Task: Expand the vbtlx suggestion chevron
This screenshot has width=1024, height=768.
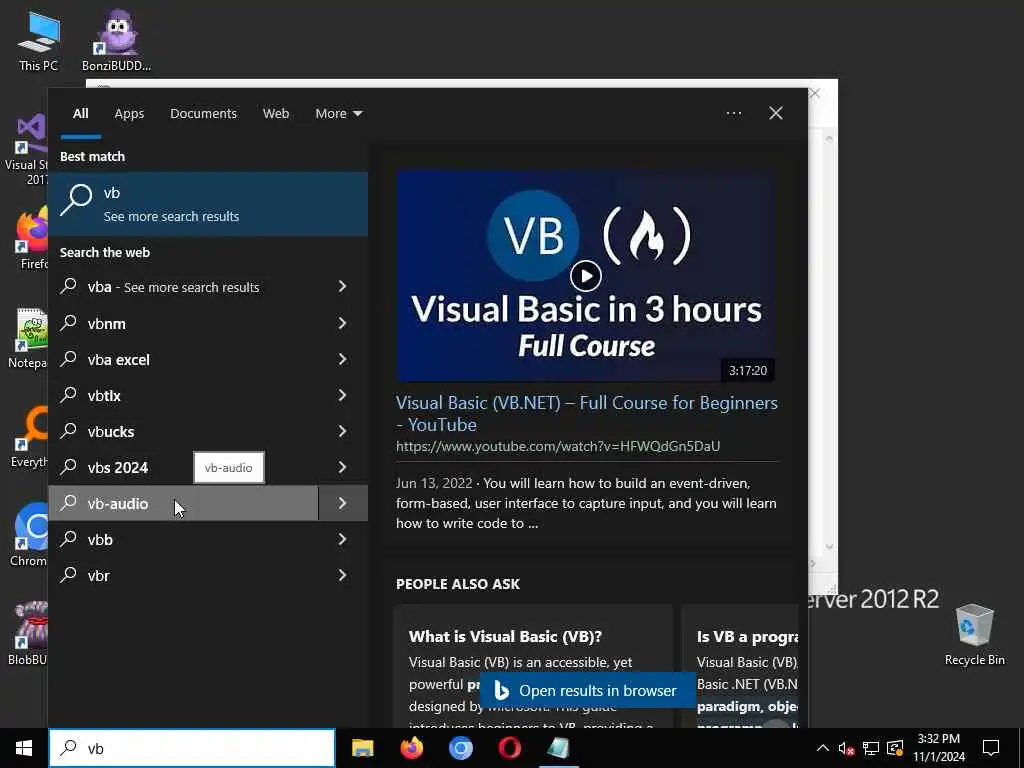Action: click(x=343, y=395)
